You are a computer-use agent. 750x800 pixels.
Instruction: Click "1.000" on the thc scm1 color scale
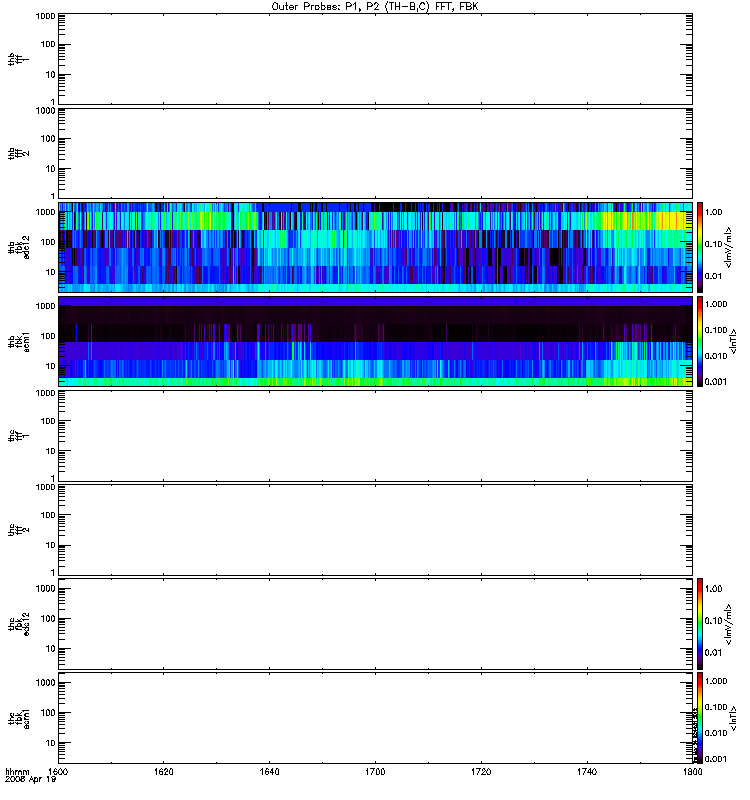pyautogui.click(x=716, y=681)
